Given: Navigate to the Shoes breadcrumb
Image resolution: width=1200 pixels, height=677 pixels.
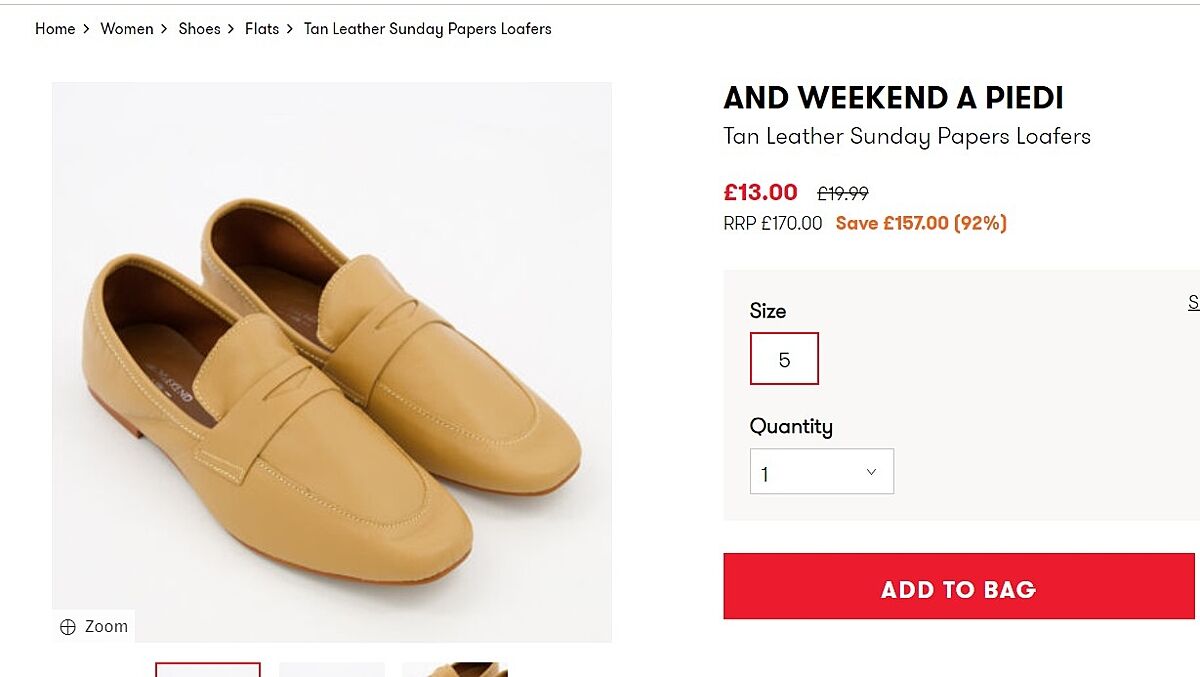Looking at the screenshot, I should pyautogui.click(x=199, y=29).
